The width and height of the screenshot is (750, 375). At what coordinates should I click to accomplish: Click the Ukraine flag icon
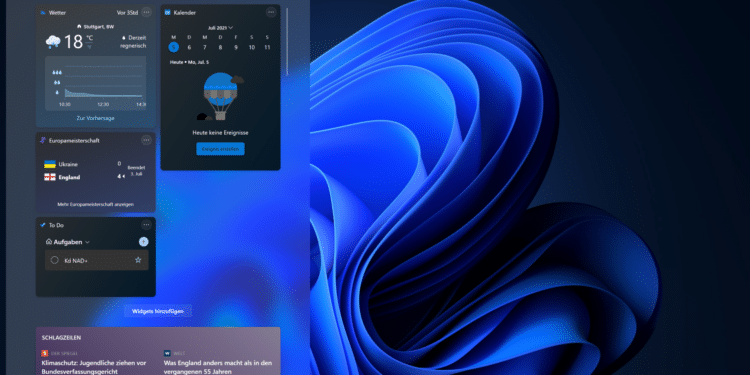click(x=50, y=164)
